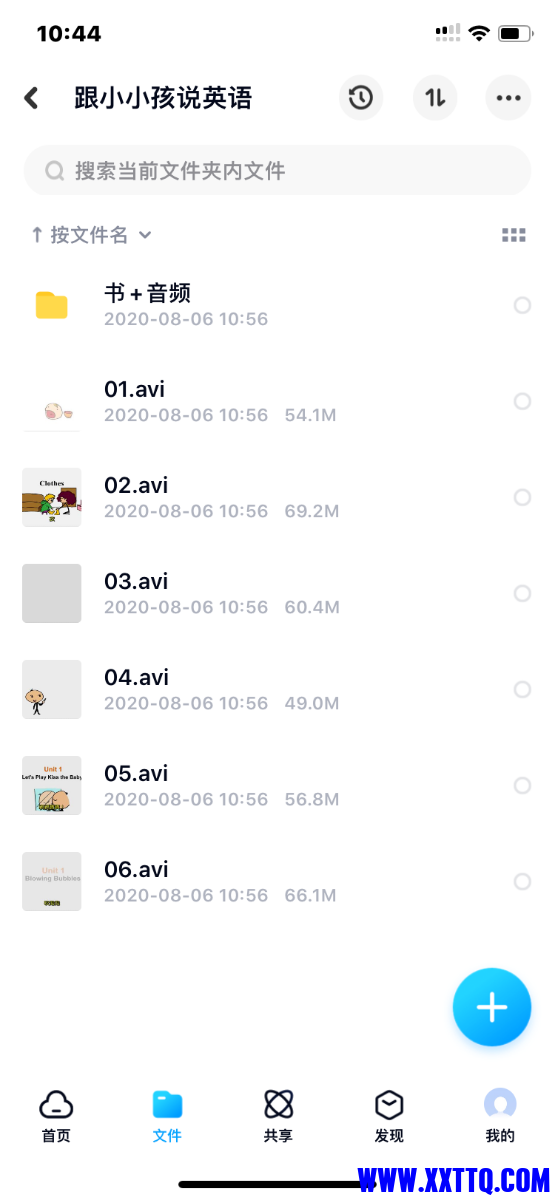Open the 书+音频 folder icon
This screenshot has height=1200, width=555.
(x=52, y=305)
